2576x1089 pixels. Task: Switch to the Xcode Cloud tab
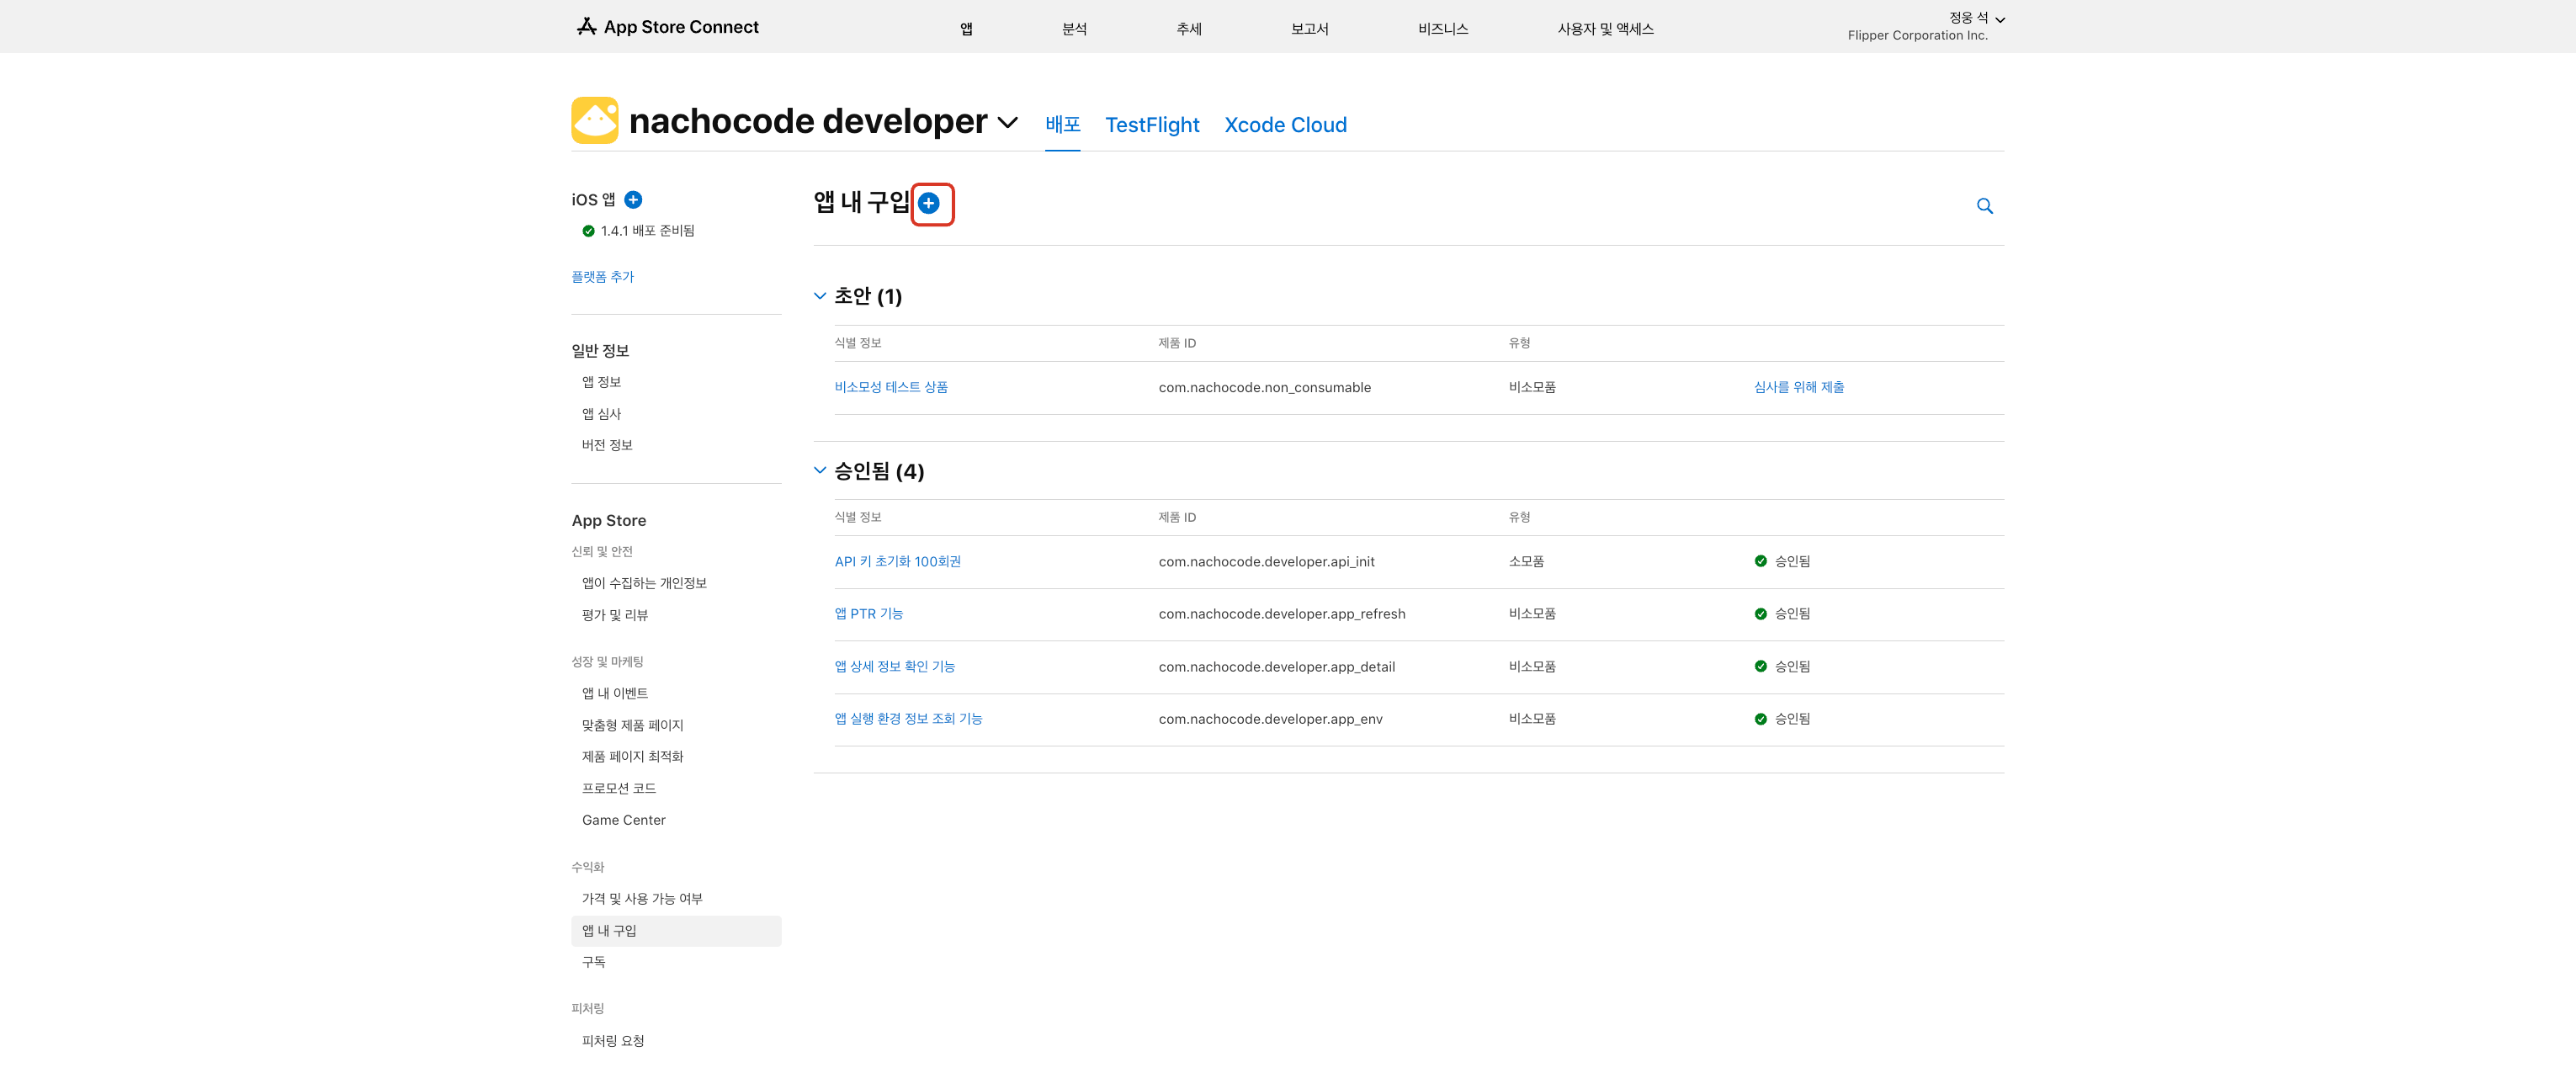(x=1285, y=125)
